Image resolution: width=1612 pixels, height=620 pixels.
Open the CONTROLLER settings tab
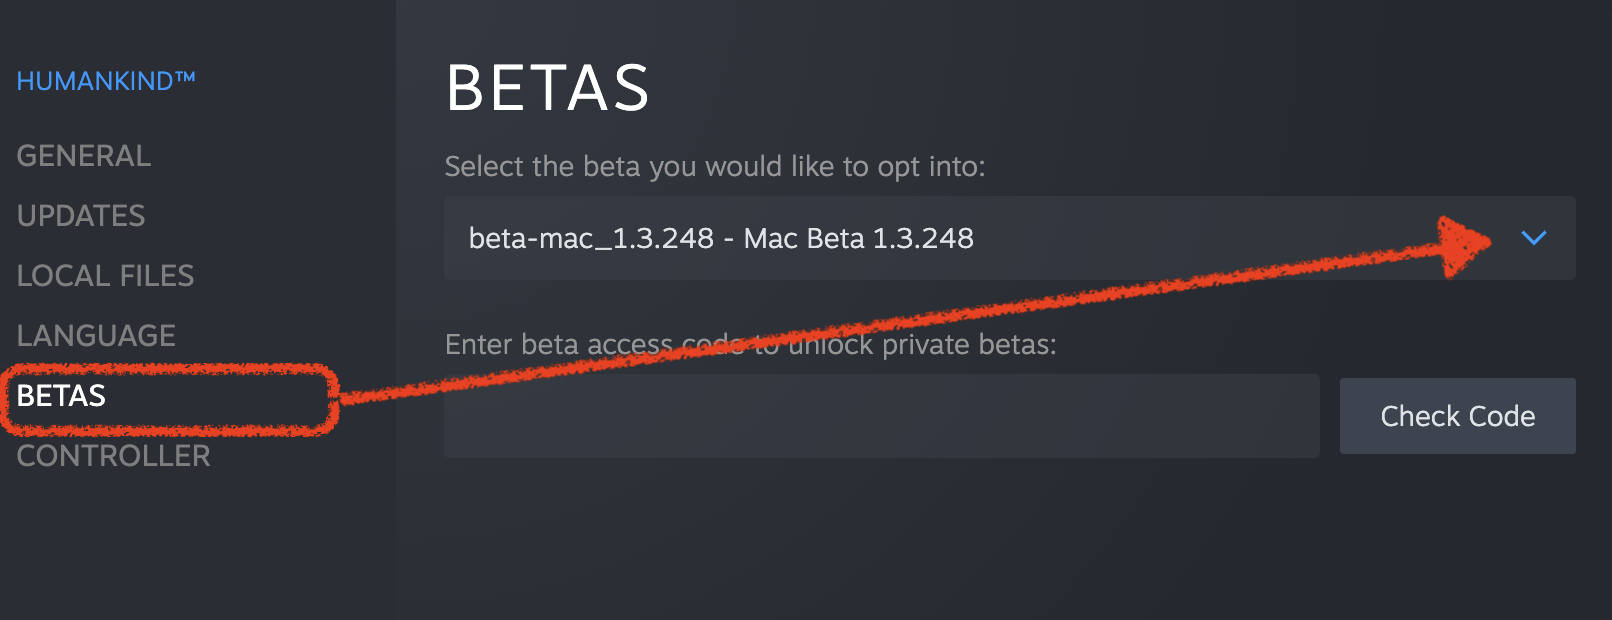pos(113,456)
